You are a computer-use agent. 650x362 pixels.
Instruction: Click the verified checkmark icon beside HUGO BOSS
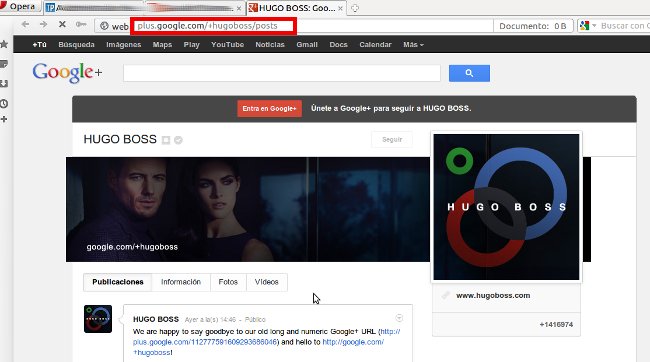(x=178, y=140)
